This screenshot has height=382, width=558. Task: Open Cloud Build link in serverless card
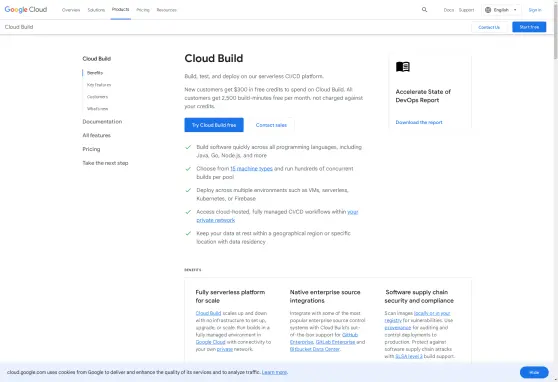(208, 313)
